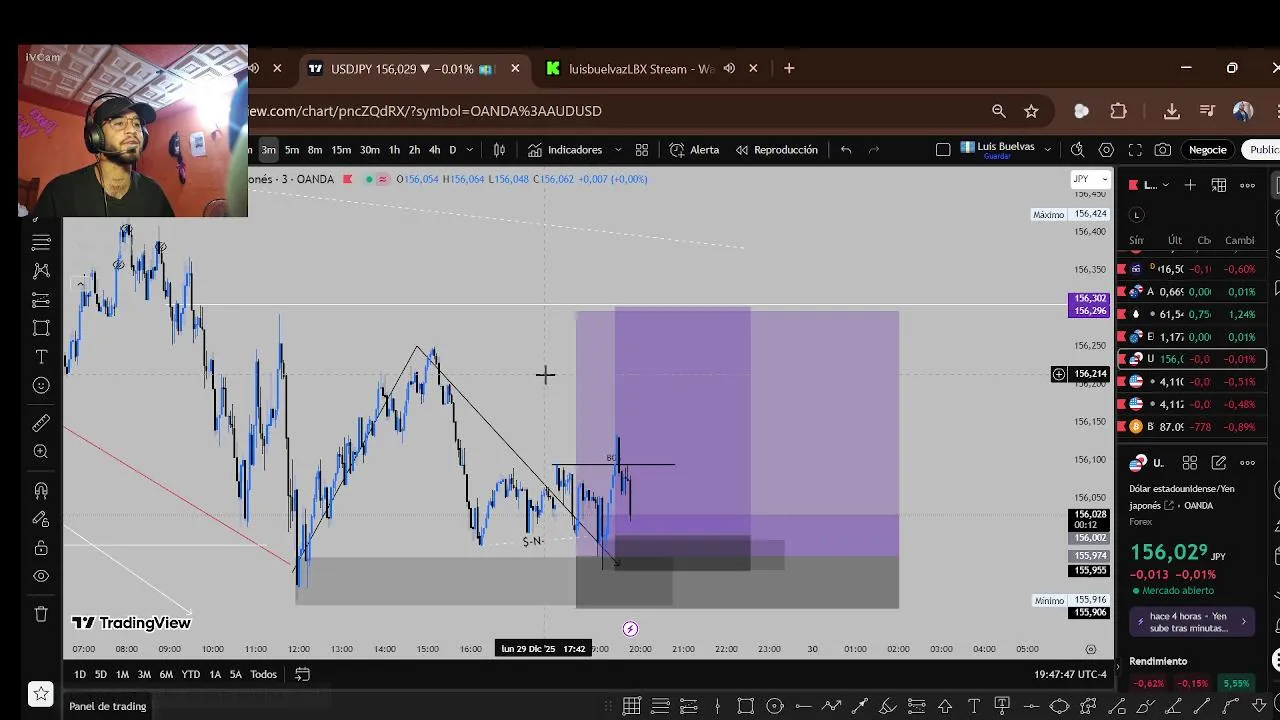
Task: Toggle magnet mode
Action: coord(41,490)
